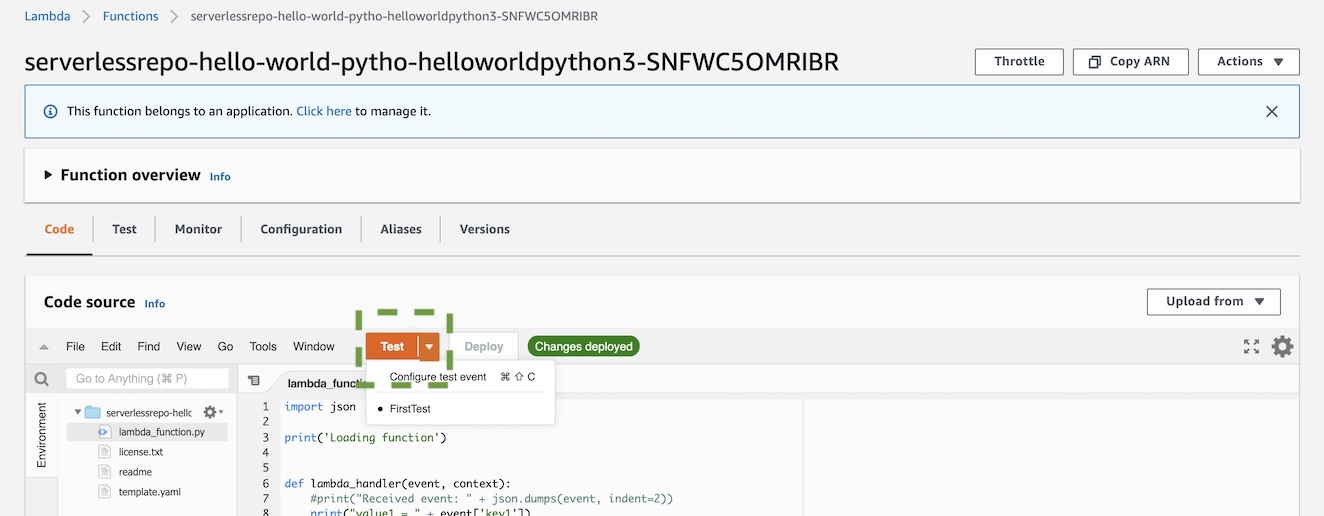The height and width of the screenshot is (516, 1324).
Task: Open the Test button dropdown arrow
Action: click(x=429, y=347)
